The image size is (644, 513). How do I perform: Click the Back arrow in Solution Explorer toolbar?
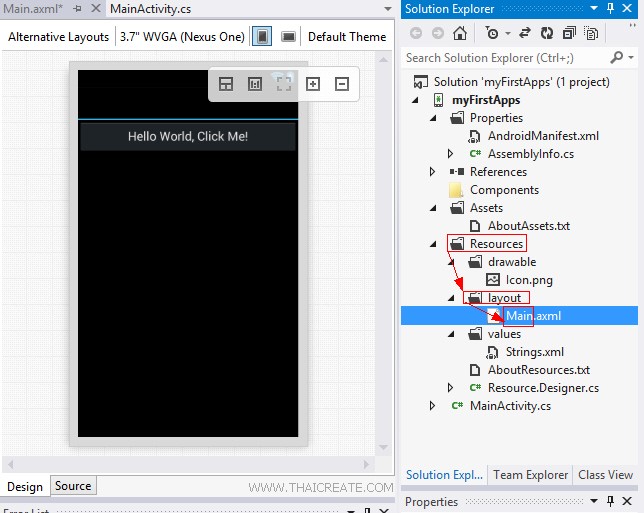pos(416,33)
